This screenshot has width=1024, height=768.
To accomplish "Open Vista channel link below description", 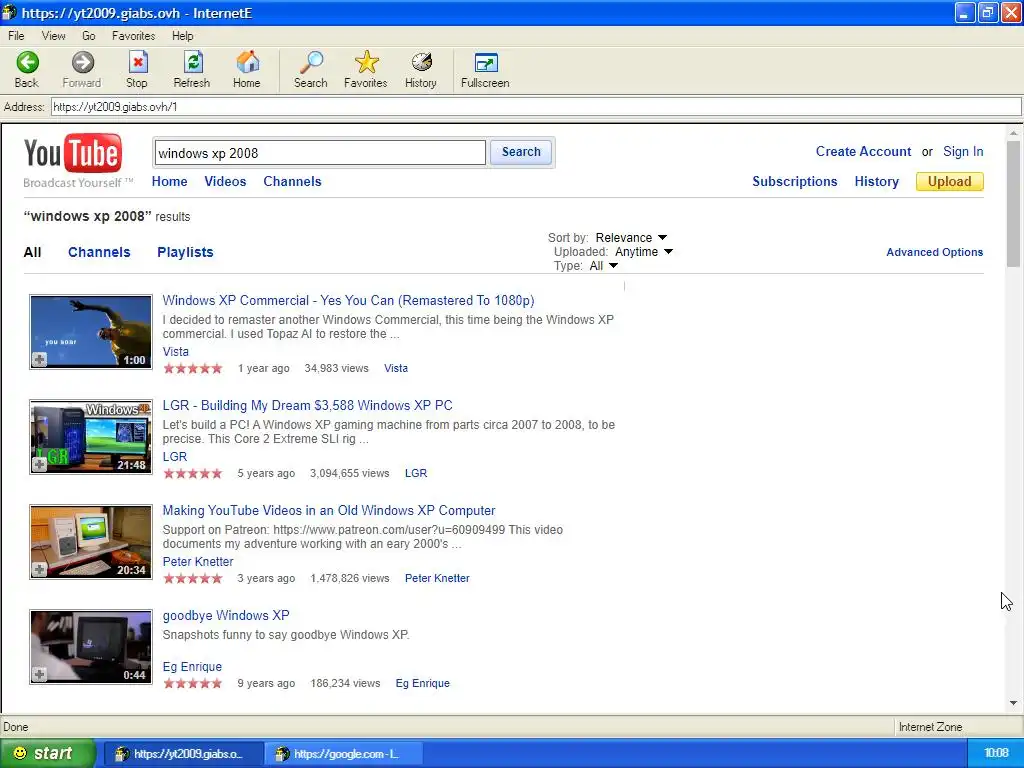I will pyautogui.click(x=176, y=351).
